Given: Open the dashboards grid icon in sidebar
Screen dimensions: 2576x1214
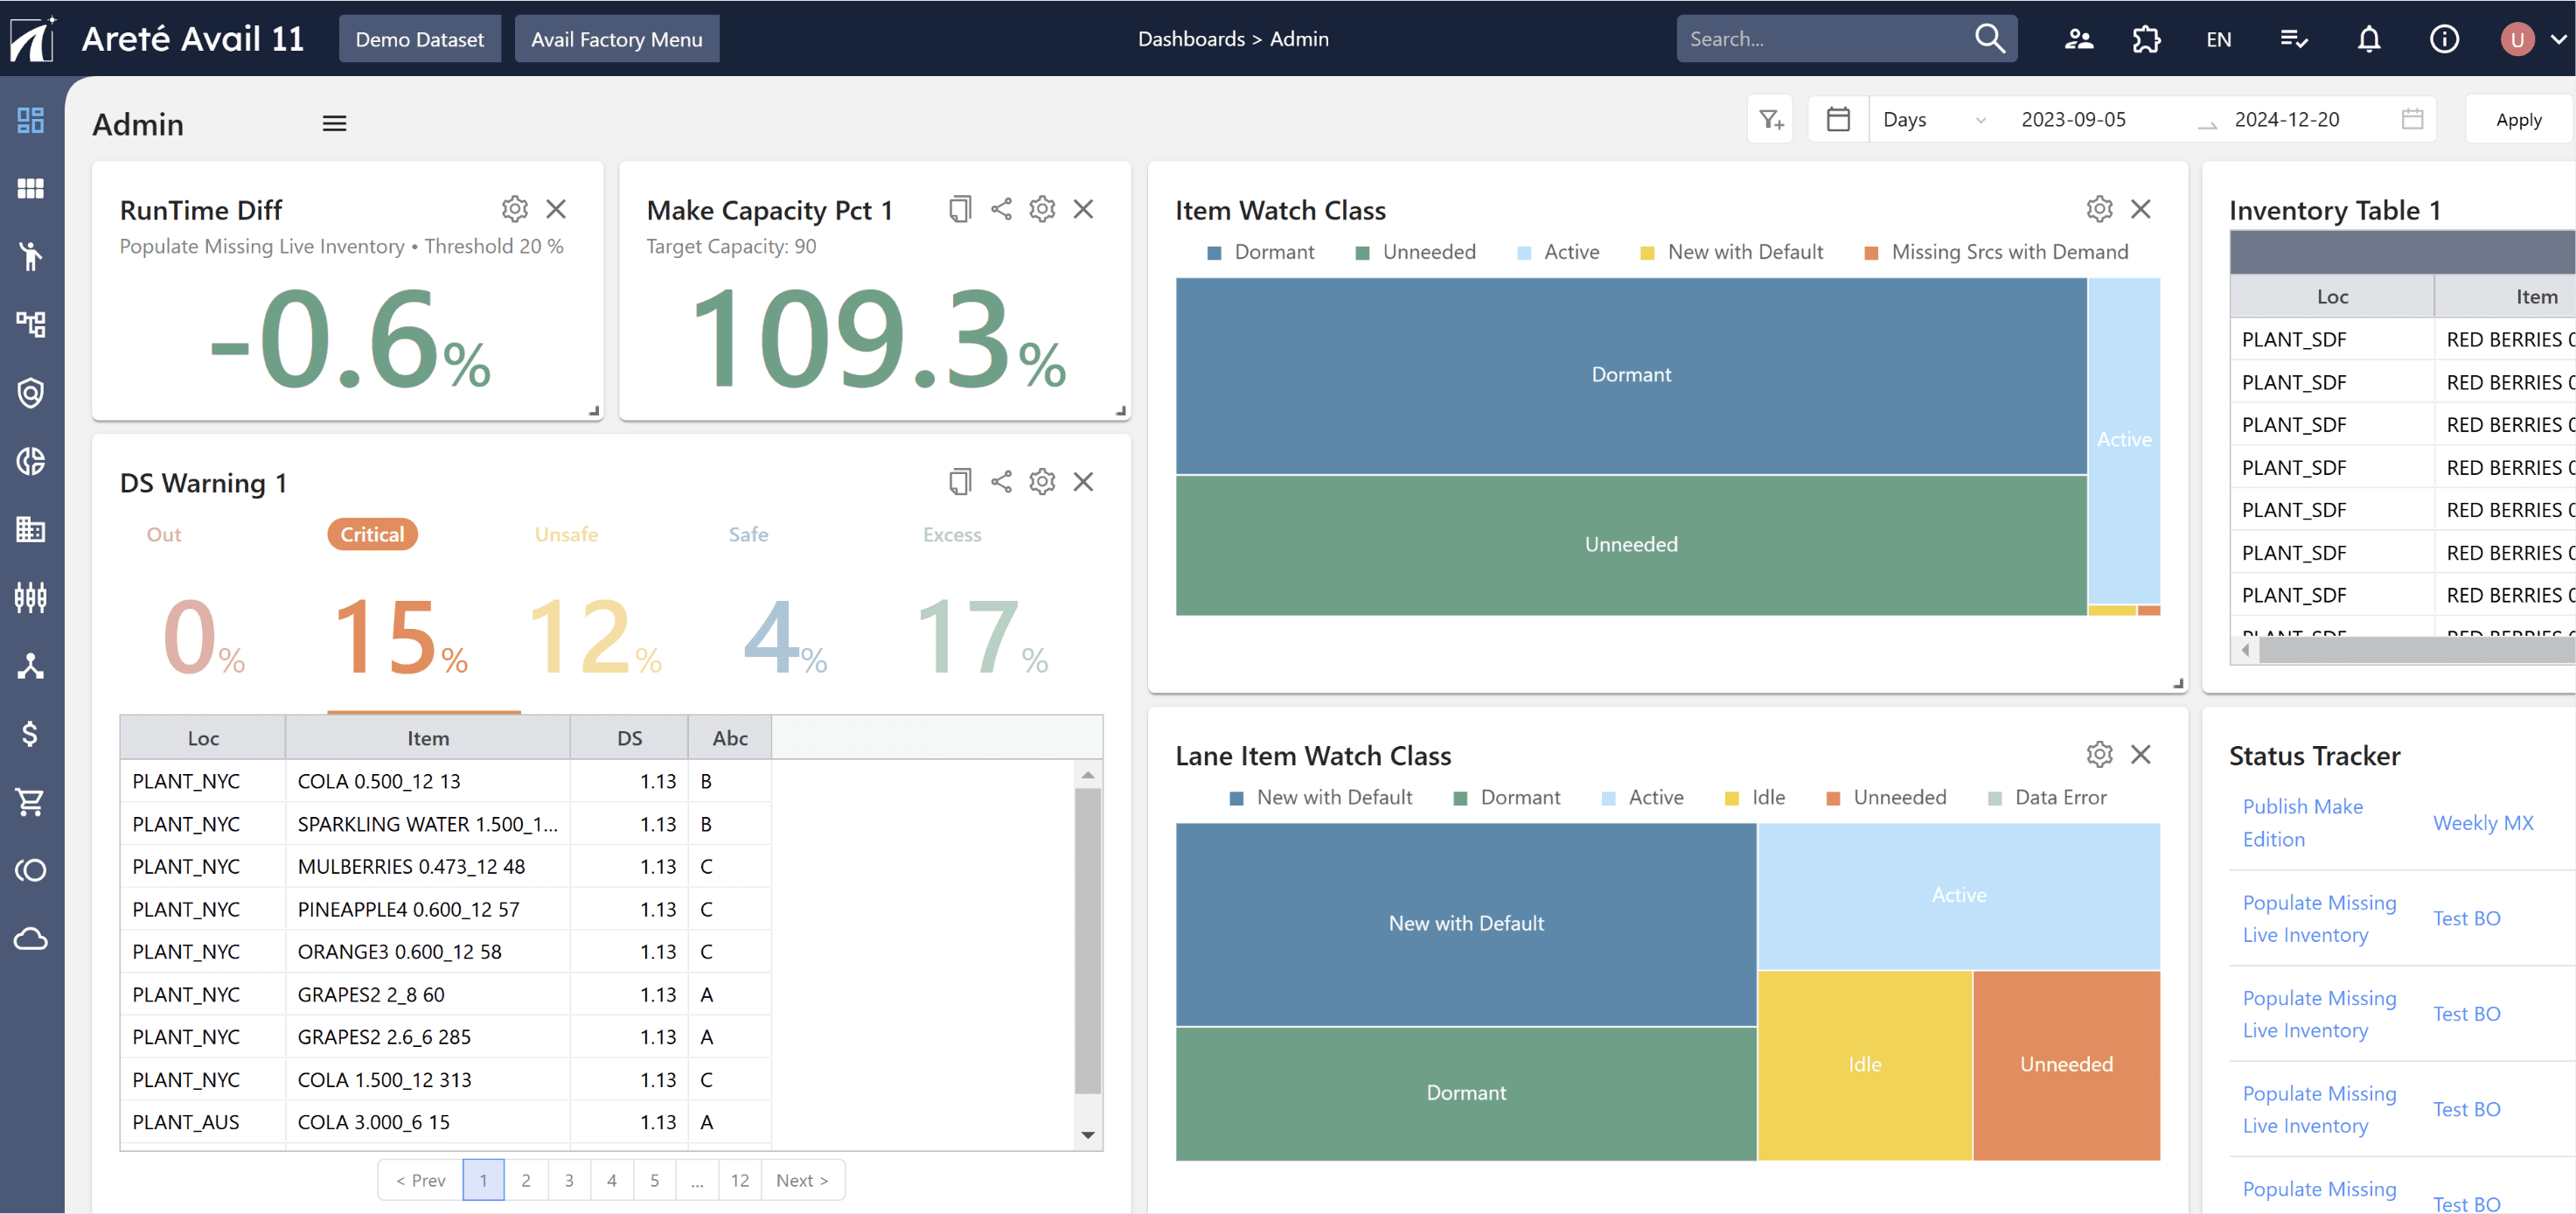Looking at the screenshot, I should pyautogui.click(x=30, y=119).
